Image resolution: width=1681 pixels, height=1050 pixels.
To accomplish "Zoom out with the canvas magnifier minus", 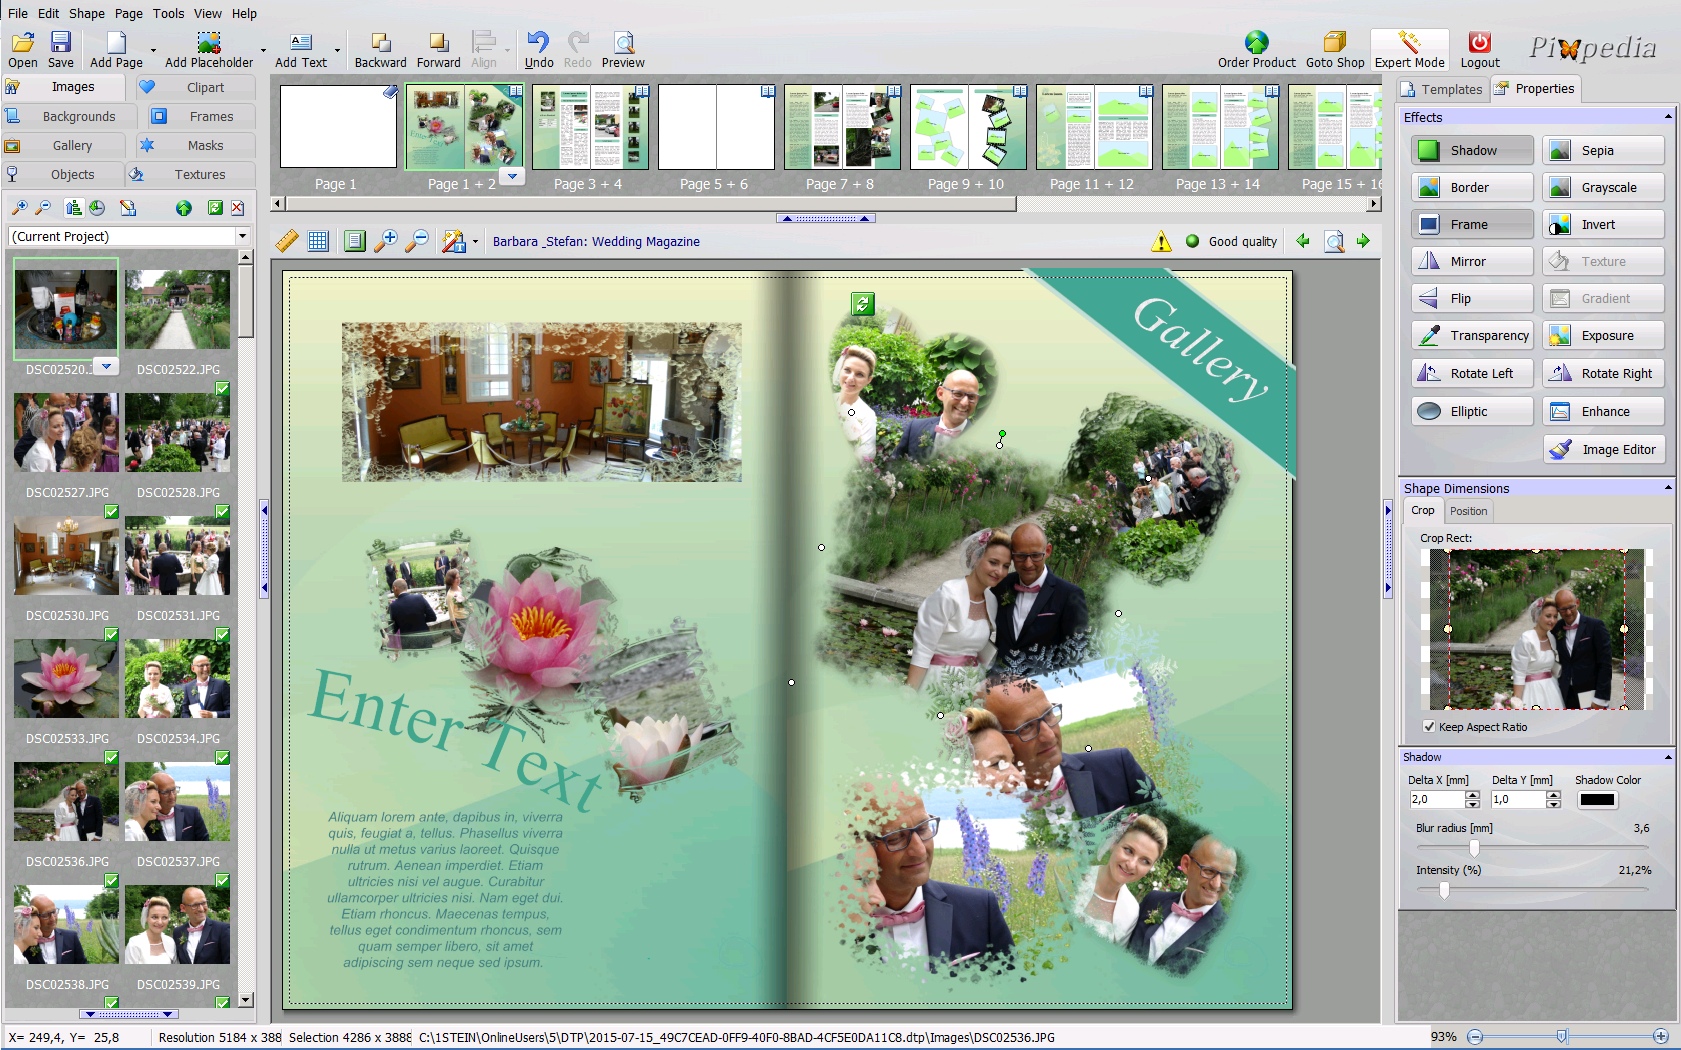I will 417,241.
